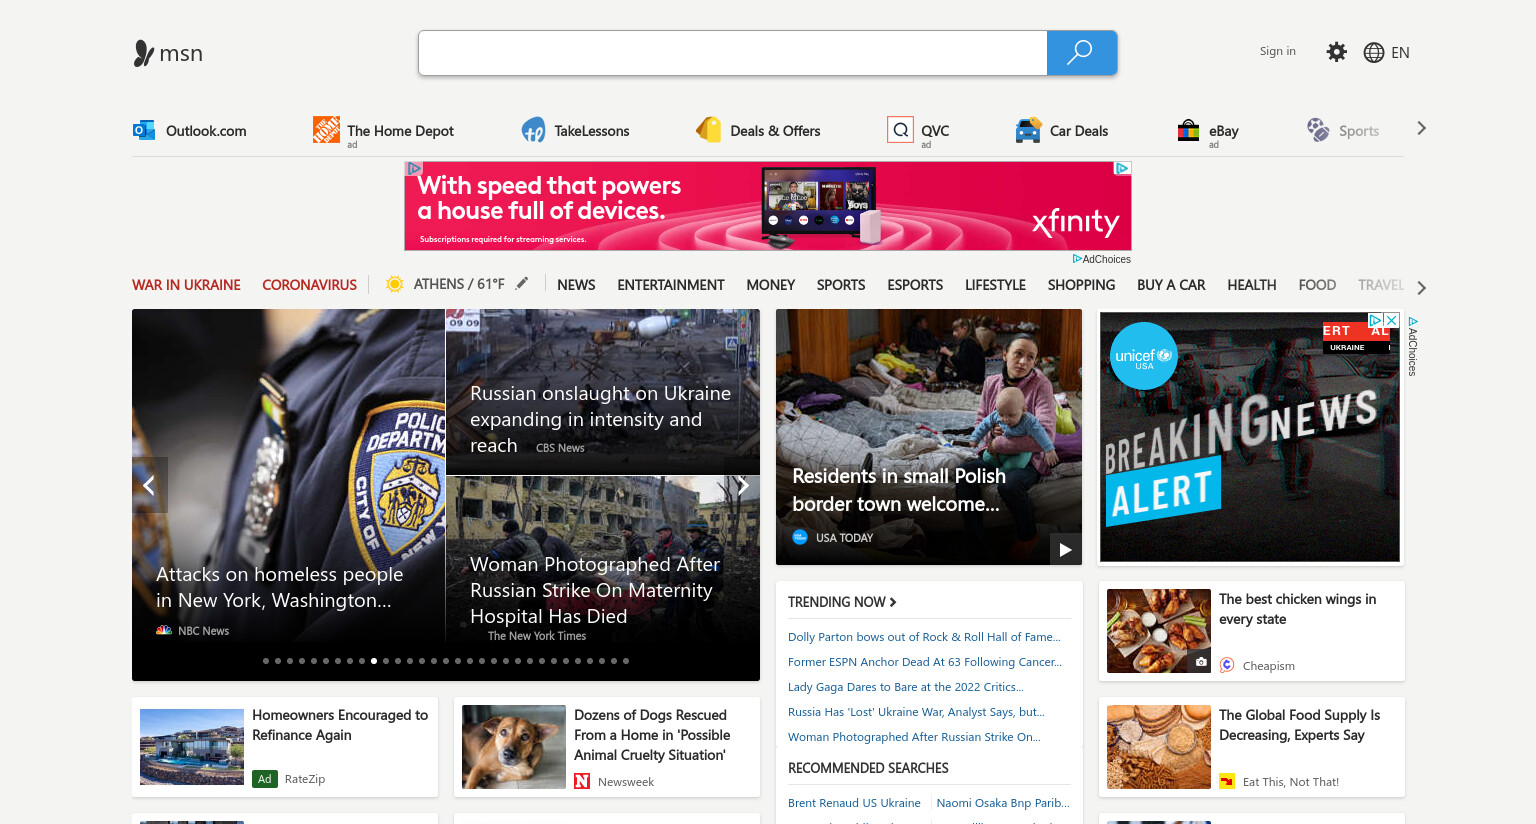Select the HEALTH menu item
This screenshot has width=1536, height=824.
click(1252, 285)
